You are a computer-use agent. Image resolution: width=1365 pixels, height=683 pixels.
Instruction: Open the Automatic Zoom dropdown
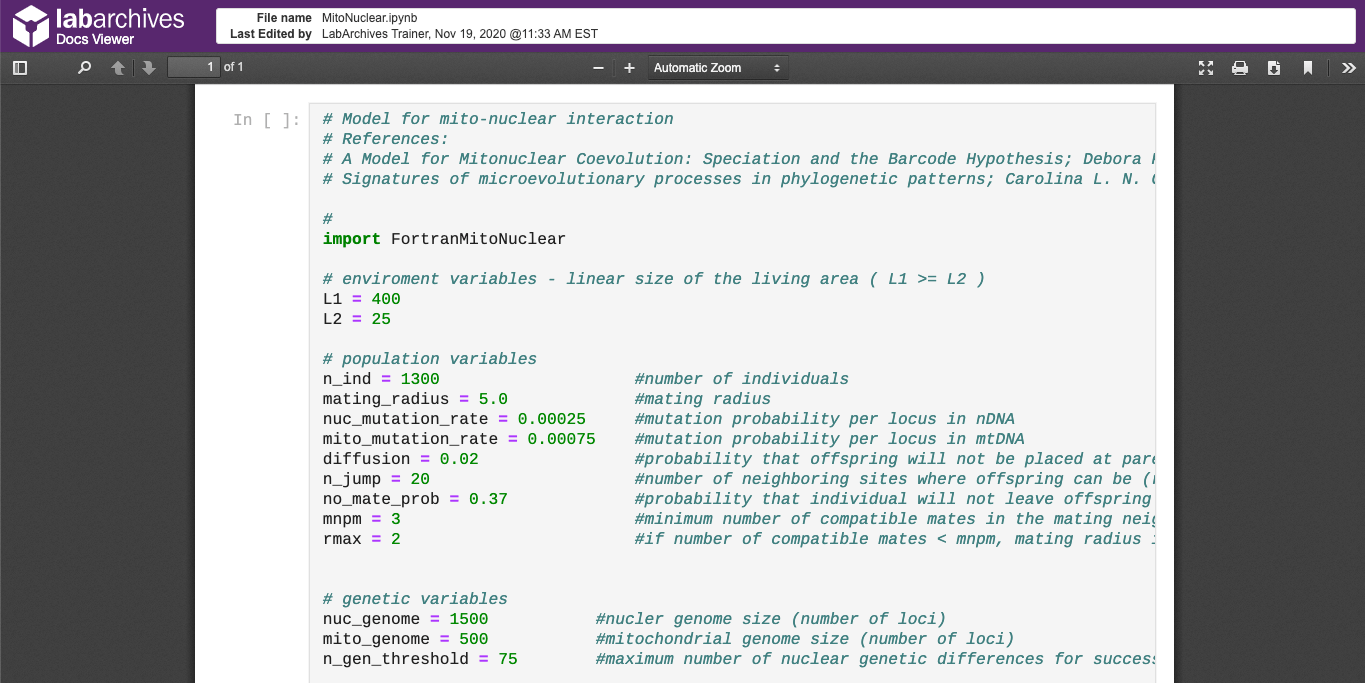pos(712,67)
